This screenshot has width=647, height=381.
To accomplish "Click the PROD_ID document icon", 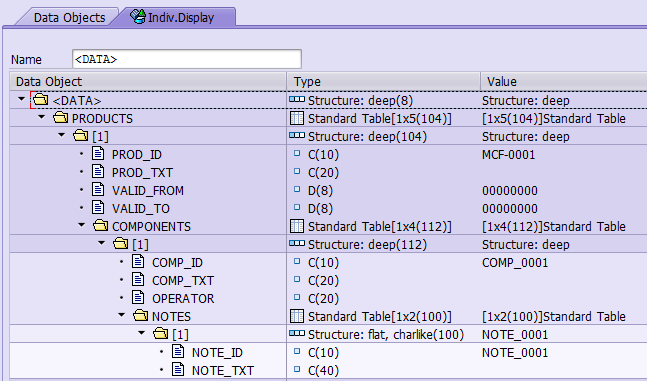I will 98,154.
